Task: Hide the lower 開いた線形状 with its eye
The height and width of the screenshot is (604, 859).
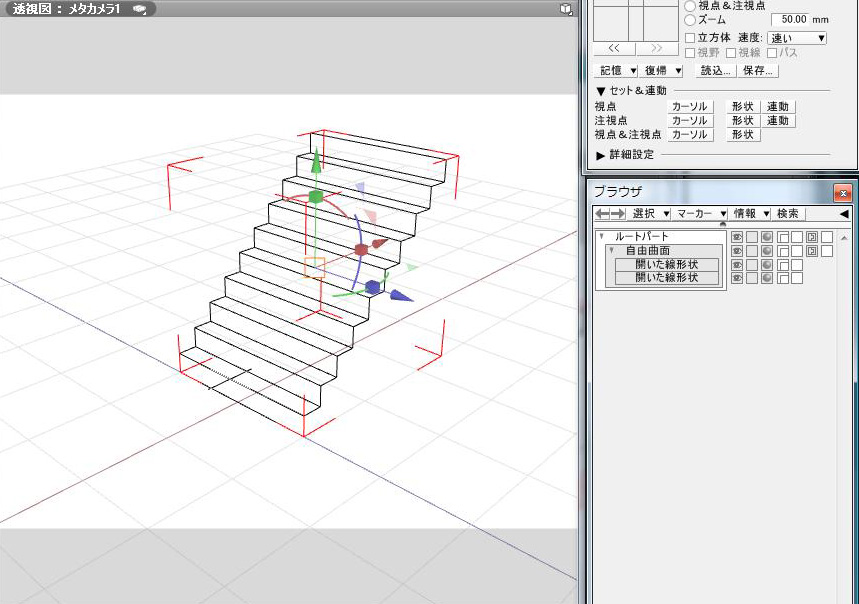Action: coord(737,278)
